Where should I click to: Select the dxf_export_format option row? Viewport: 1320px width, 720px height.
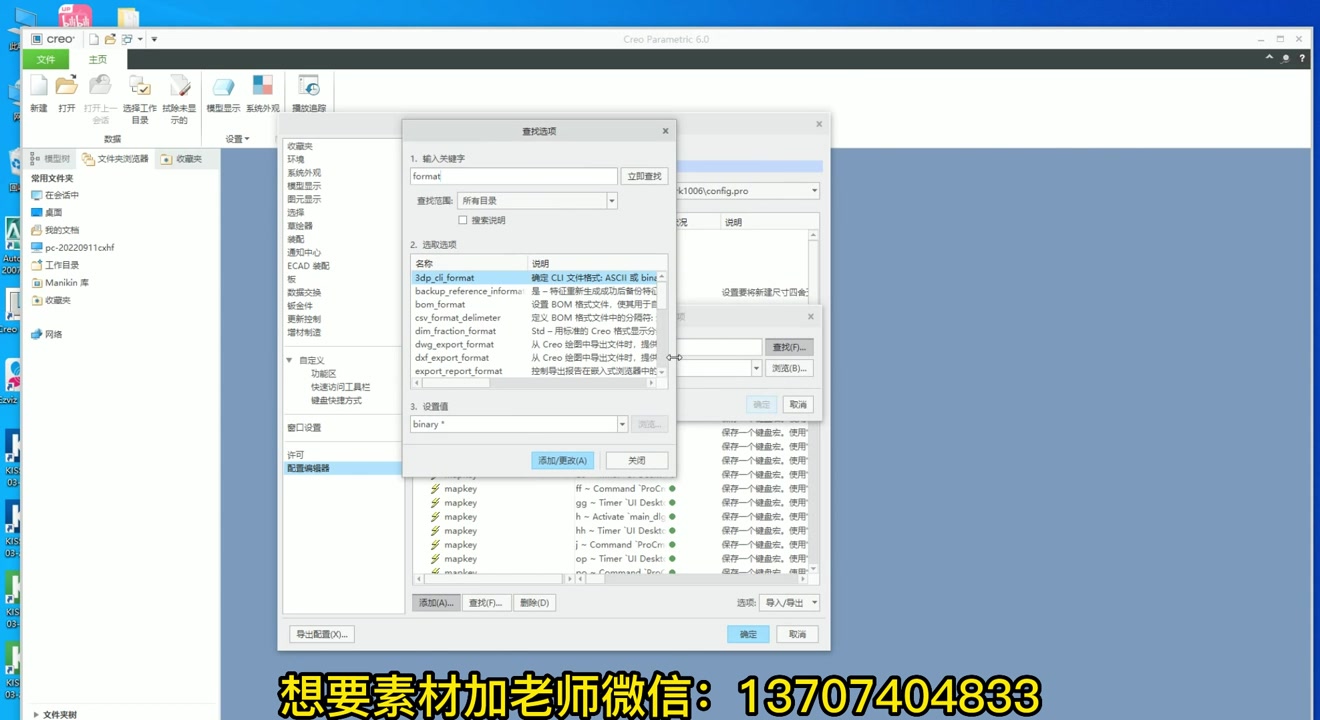(x=533, y=357)
